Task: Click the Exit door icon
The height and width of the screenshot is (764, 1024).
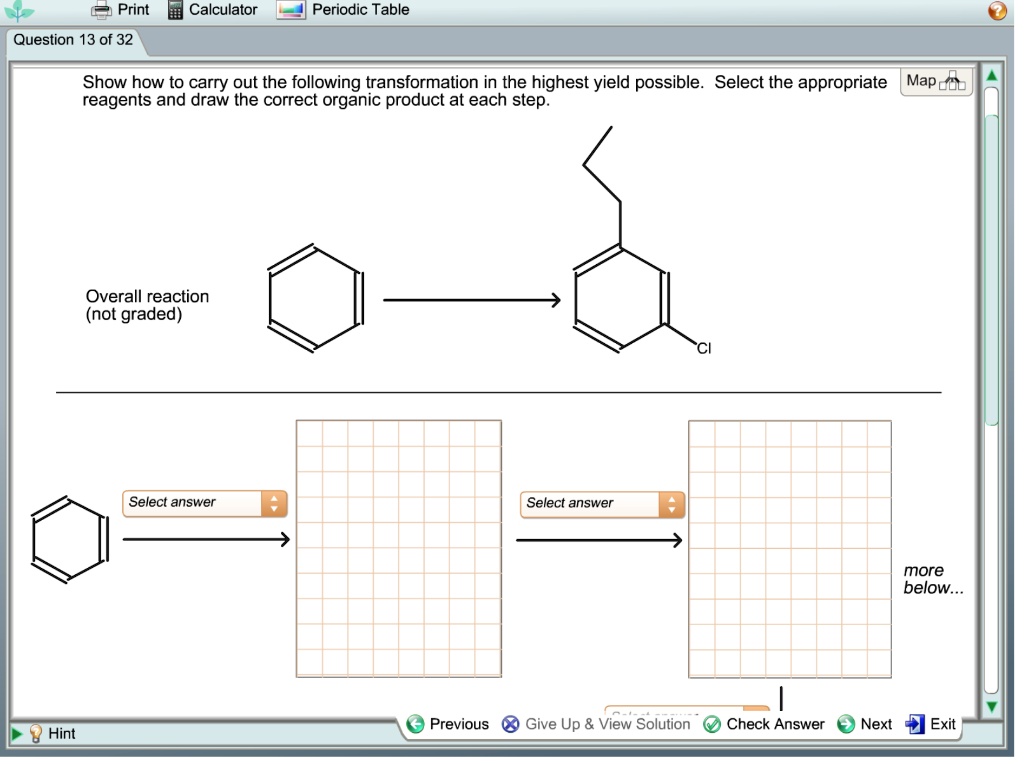Action: click(918, 724)
